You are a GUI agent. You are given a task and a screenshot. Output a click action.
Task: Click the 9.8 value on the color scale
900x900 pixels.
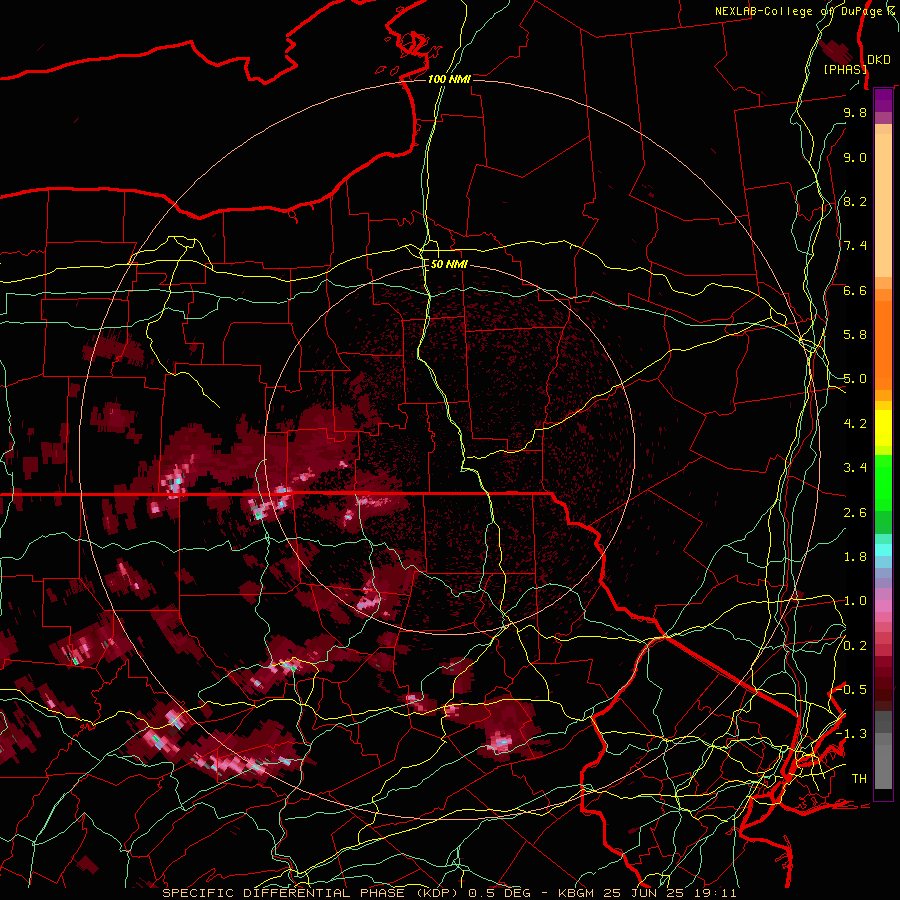click(855, 112)
